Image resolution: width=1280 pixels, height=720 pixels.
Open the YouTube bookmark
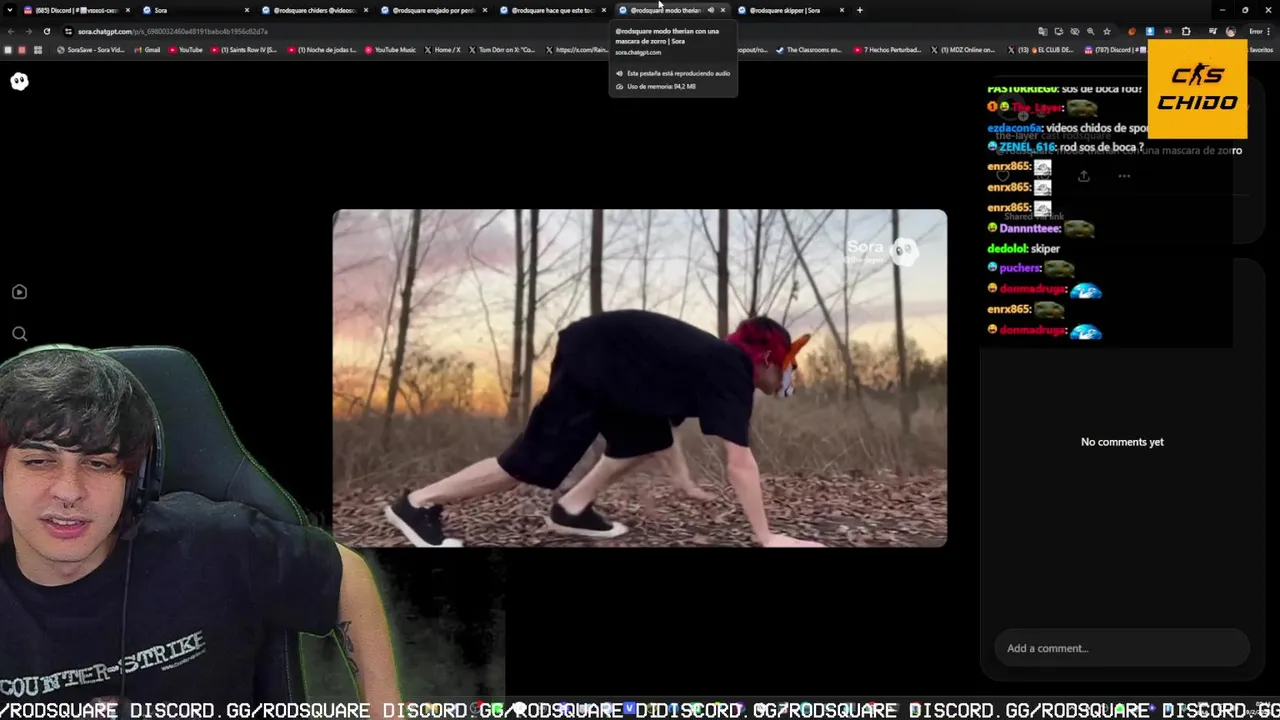tap(185, 49)
